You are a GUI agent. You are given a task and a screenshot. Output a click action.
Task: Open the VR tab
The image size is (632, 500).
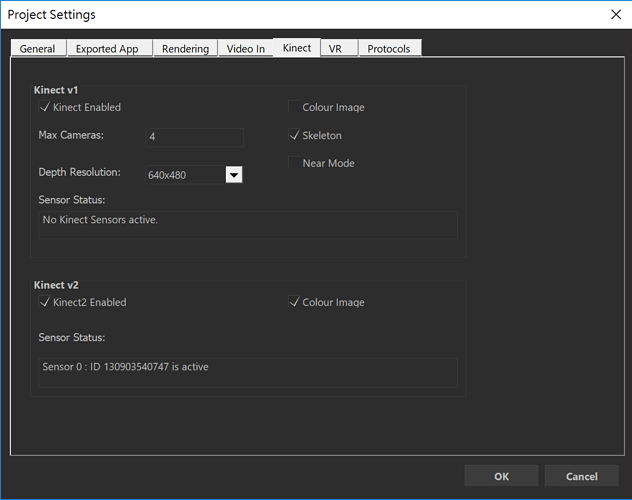click(x=339, y=48)
